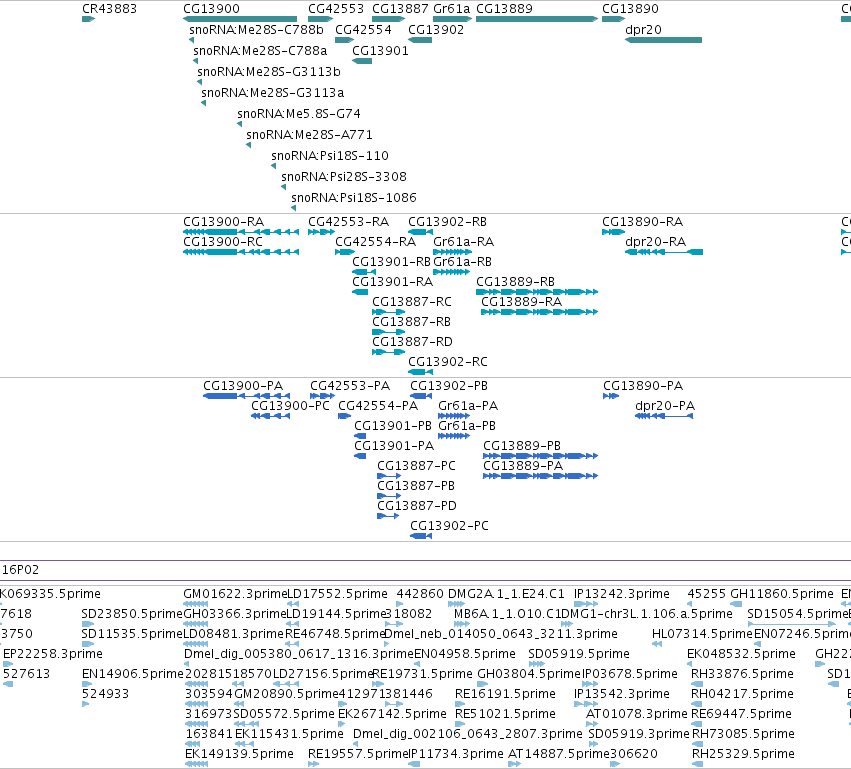The height and width of the screenshot is (769, 851).
Task: Select transcript CG13900-RA
Action: pyautogui.click(x=241, y=232)
